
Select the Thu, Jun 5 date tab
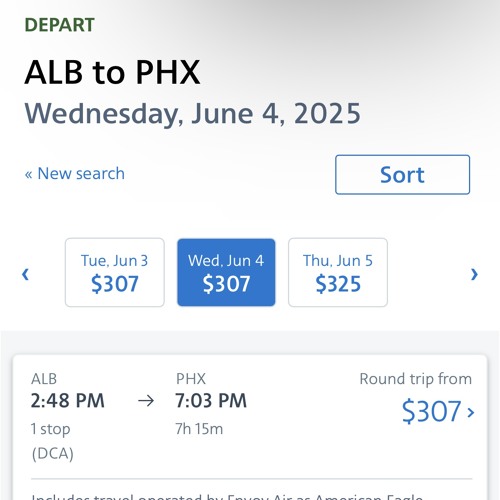(x=338, y=272)
